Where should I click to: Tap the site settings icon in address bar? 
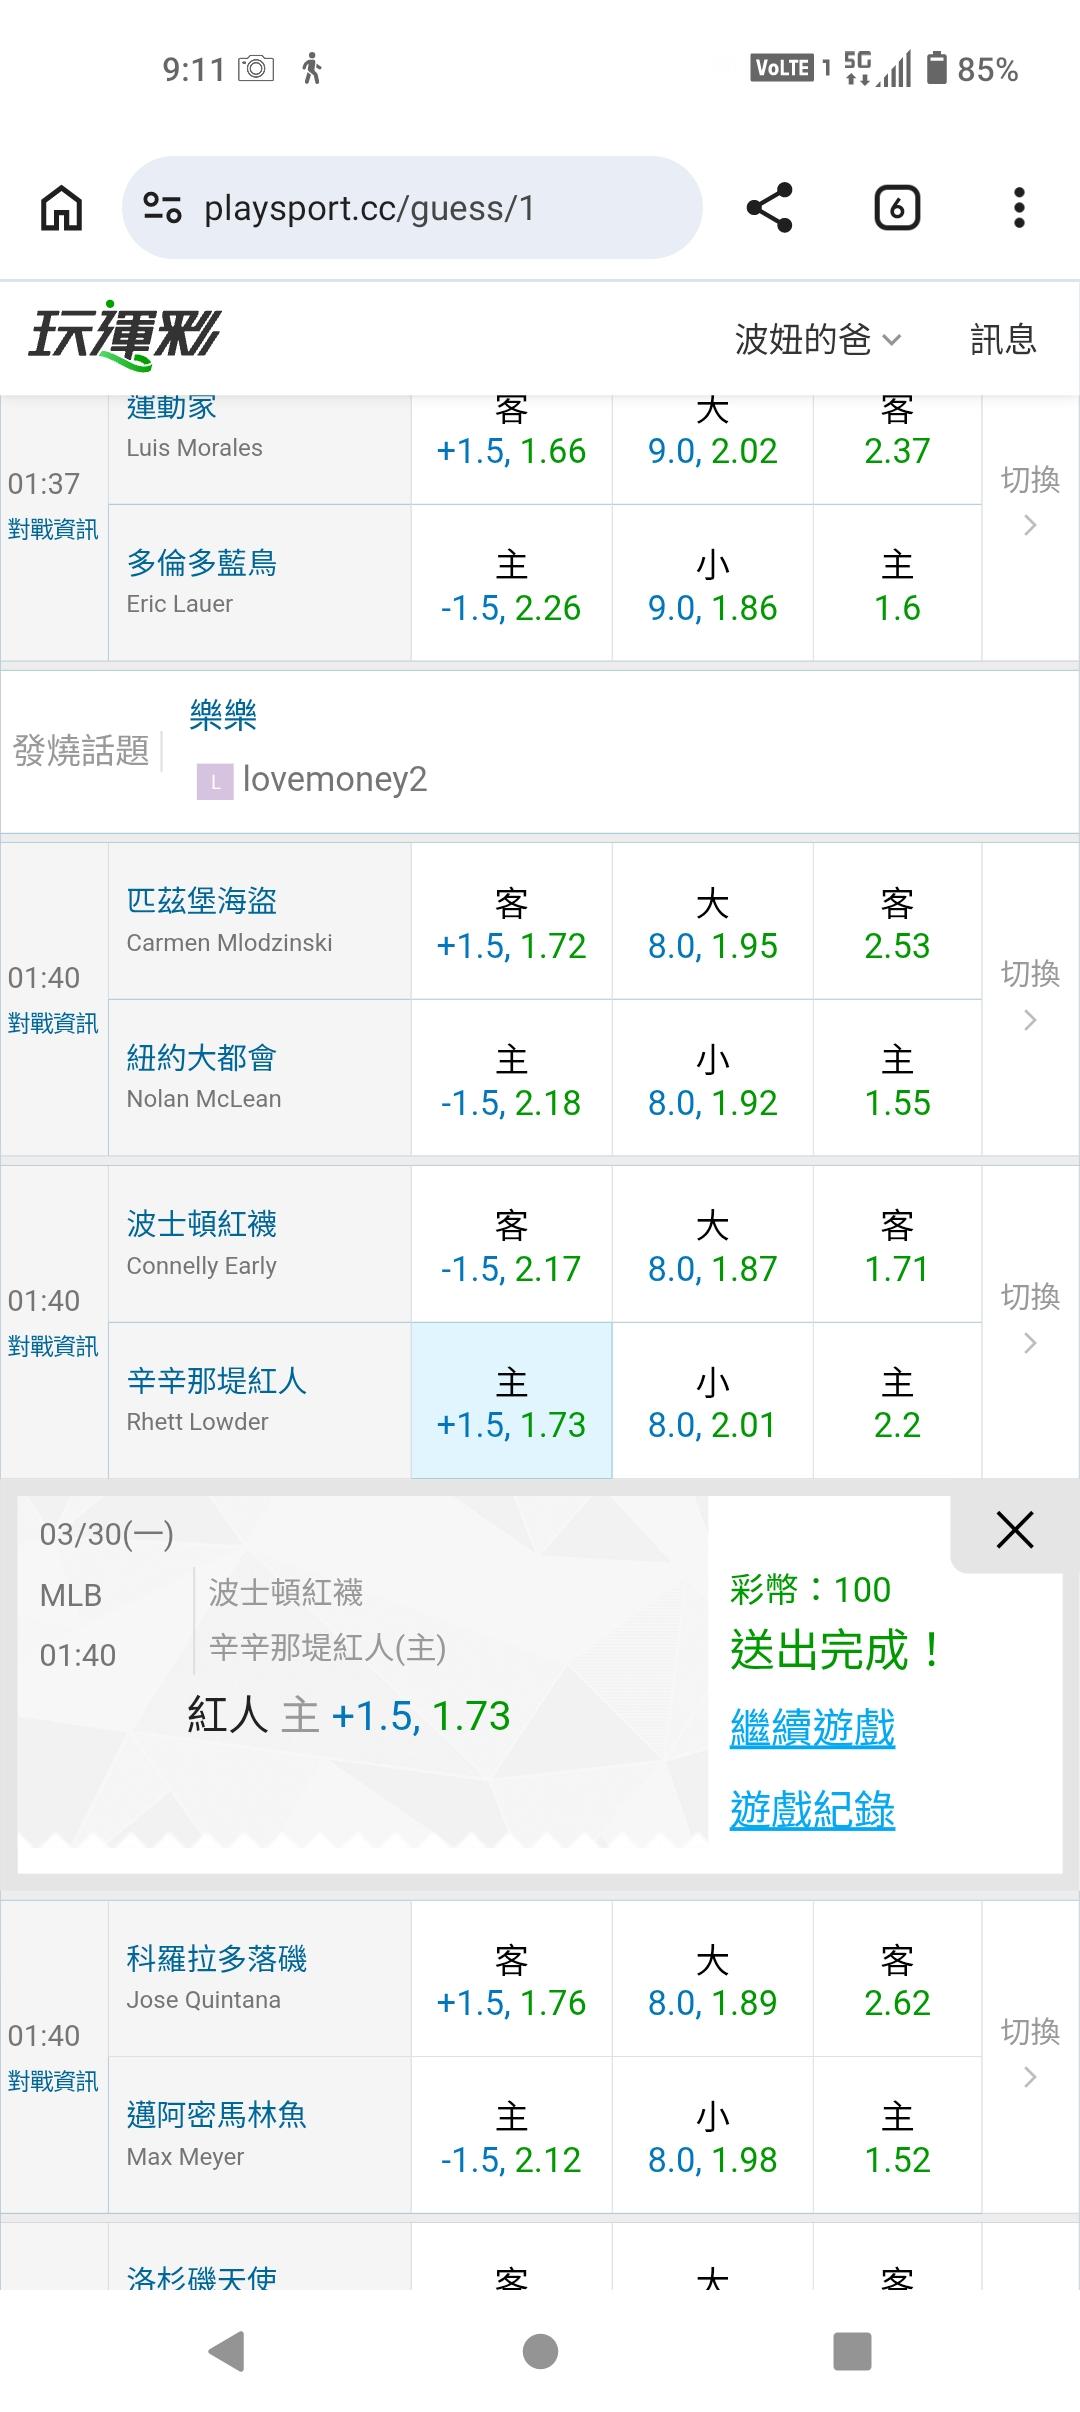click(163, 208)
